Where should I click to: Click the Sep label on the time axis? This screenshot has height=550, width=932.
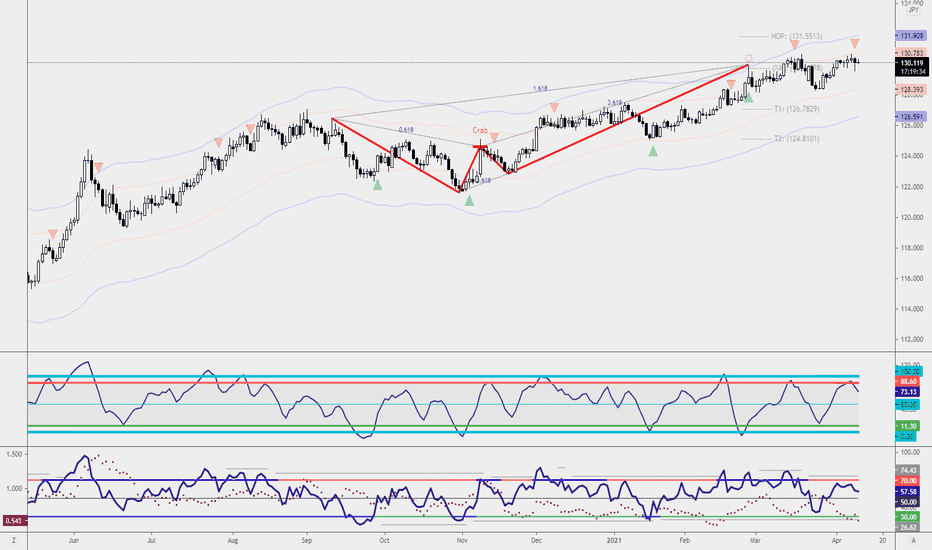coord(307,540)
